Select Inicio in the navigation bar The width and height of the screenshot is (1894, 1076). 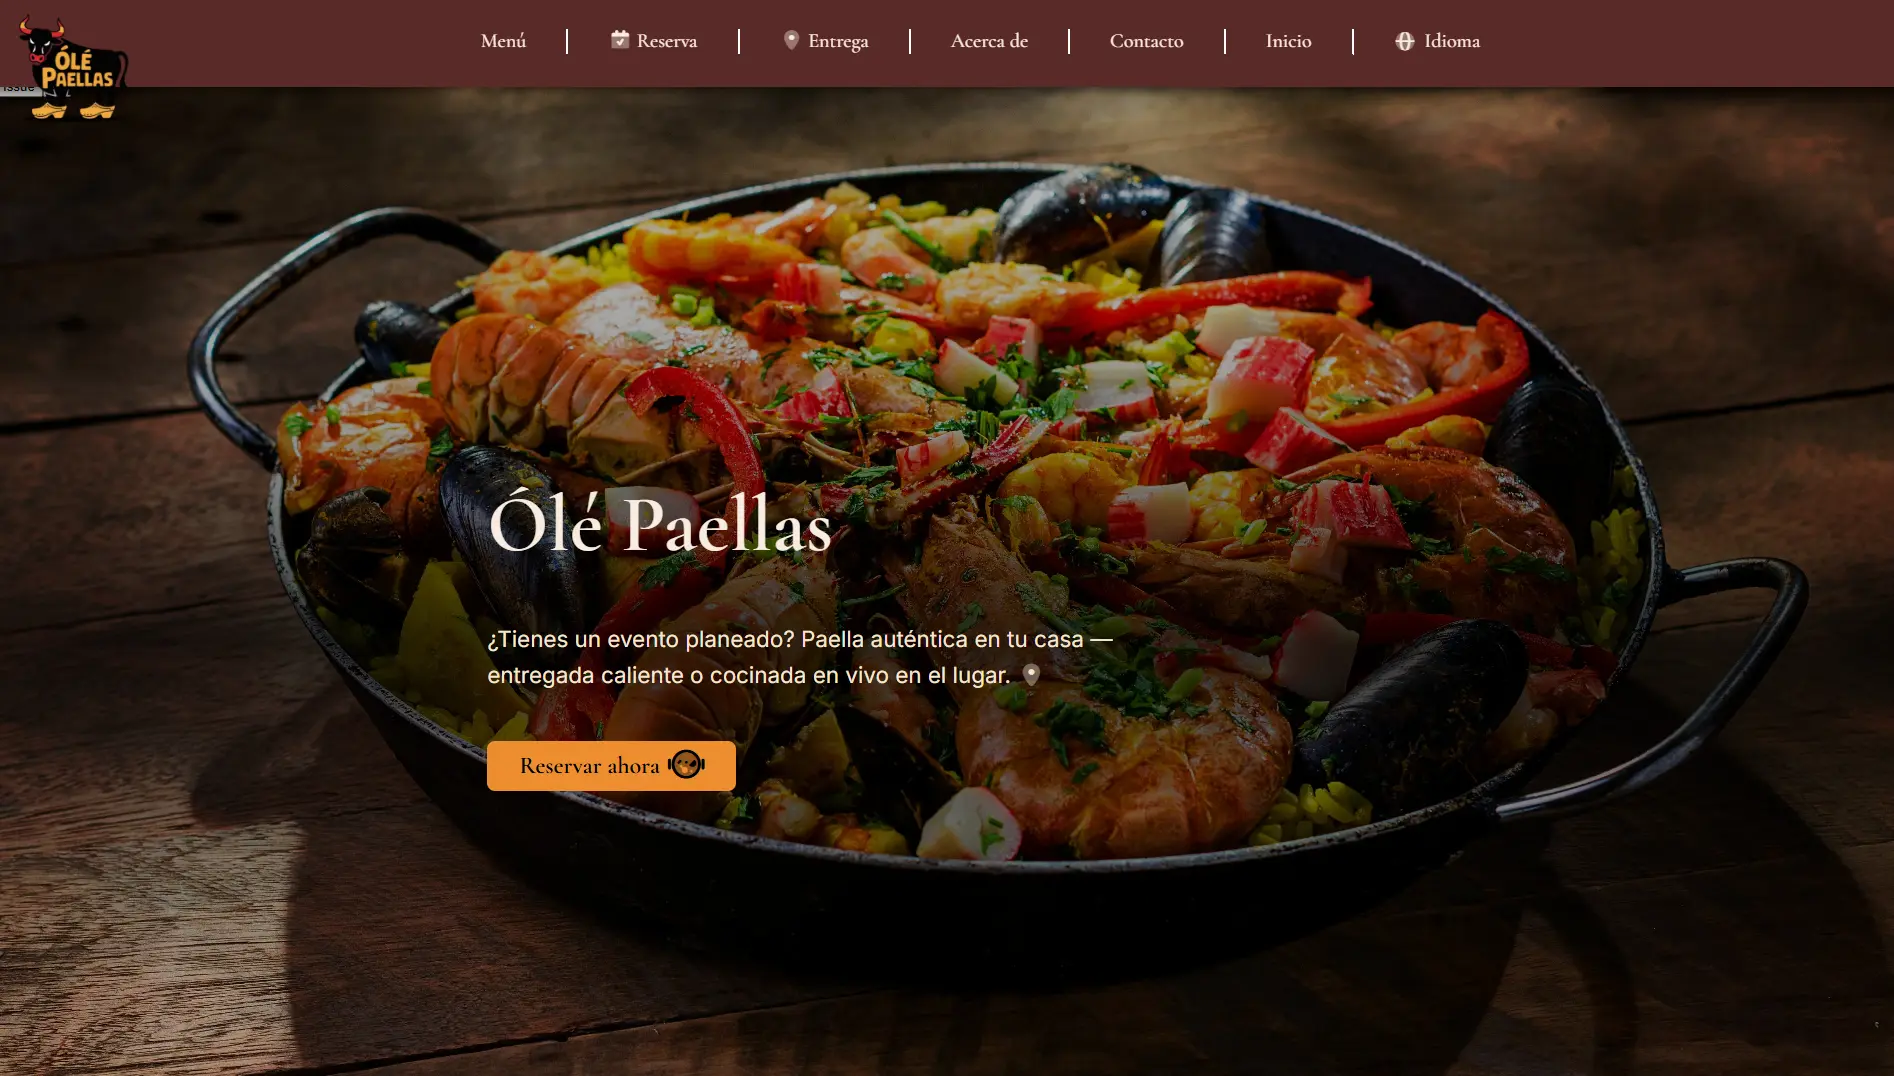[1288, 41]
